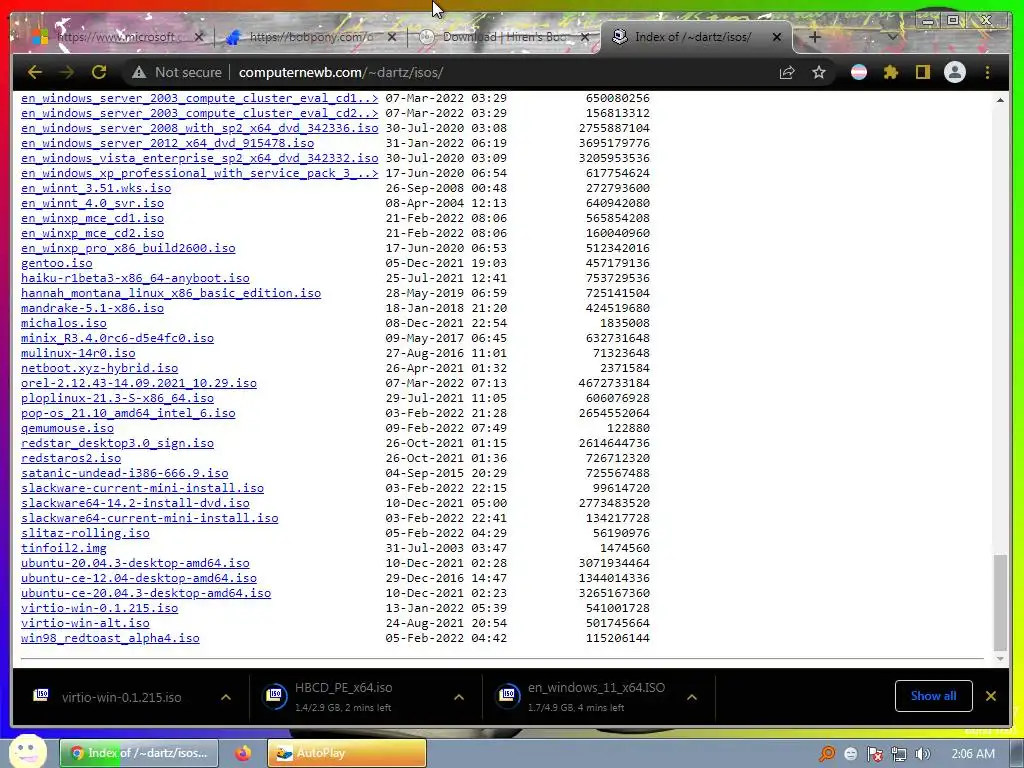The width and height of the screenshot is (1024, 768).
Task: Open pop-os_21.10_amd64_intel_6.iso link
Action: pyautogui.click(x=128, y=413)
